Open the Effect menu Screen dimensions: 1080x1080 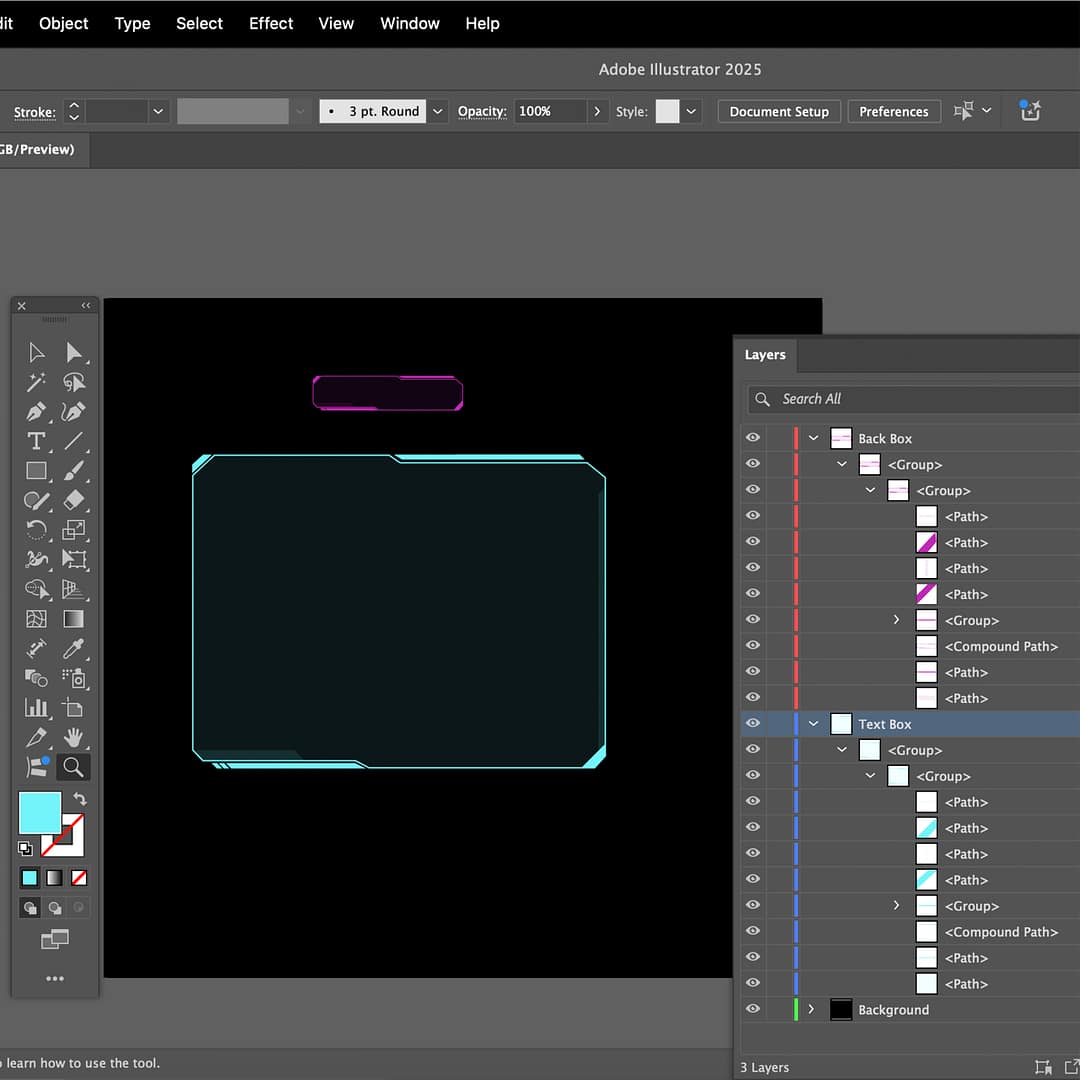271,23
